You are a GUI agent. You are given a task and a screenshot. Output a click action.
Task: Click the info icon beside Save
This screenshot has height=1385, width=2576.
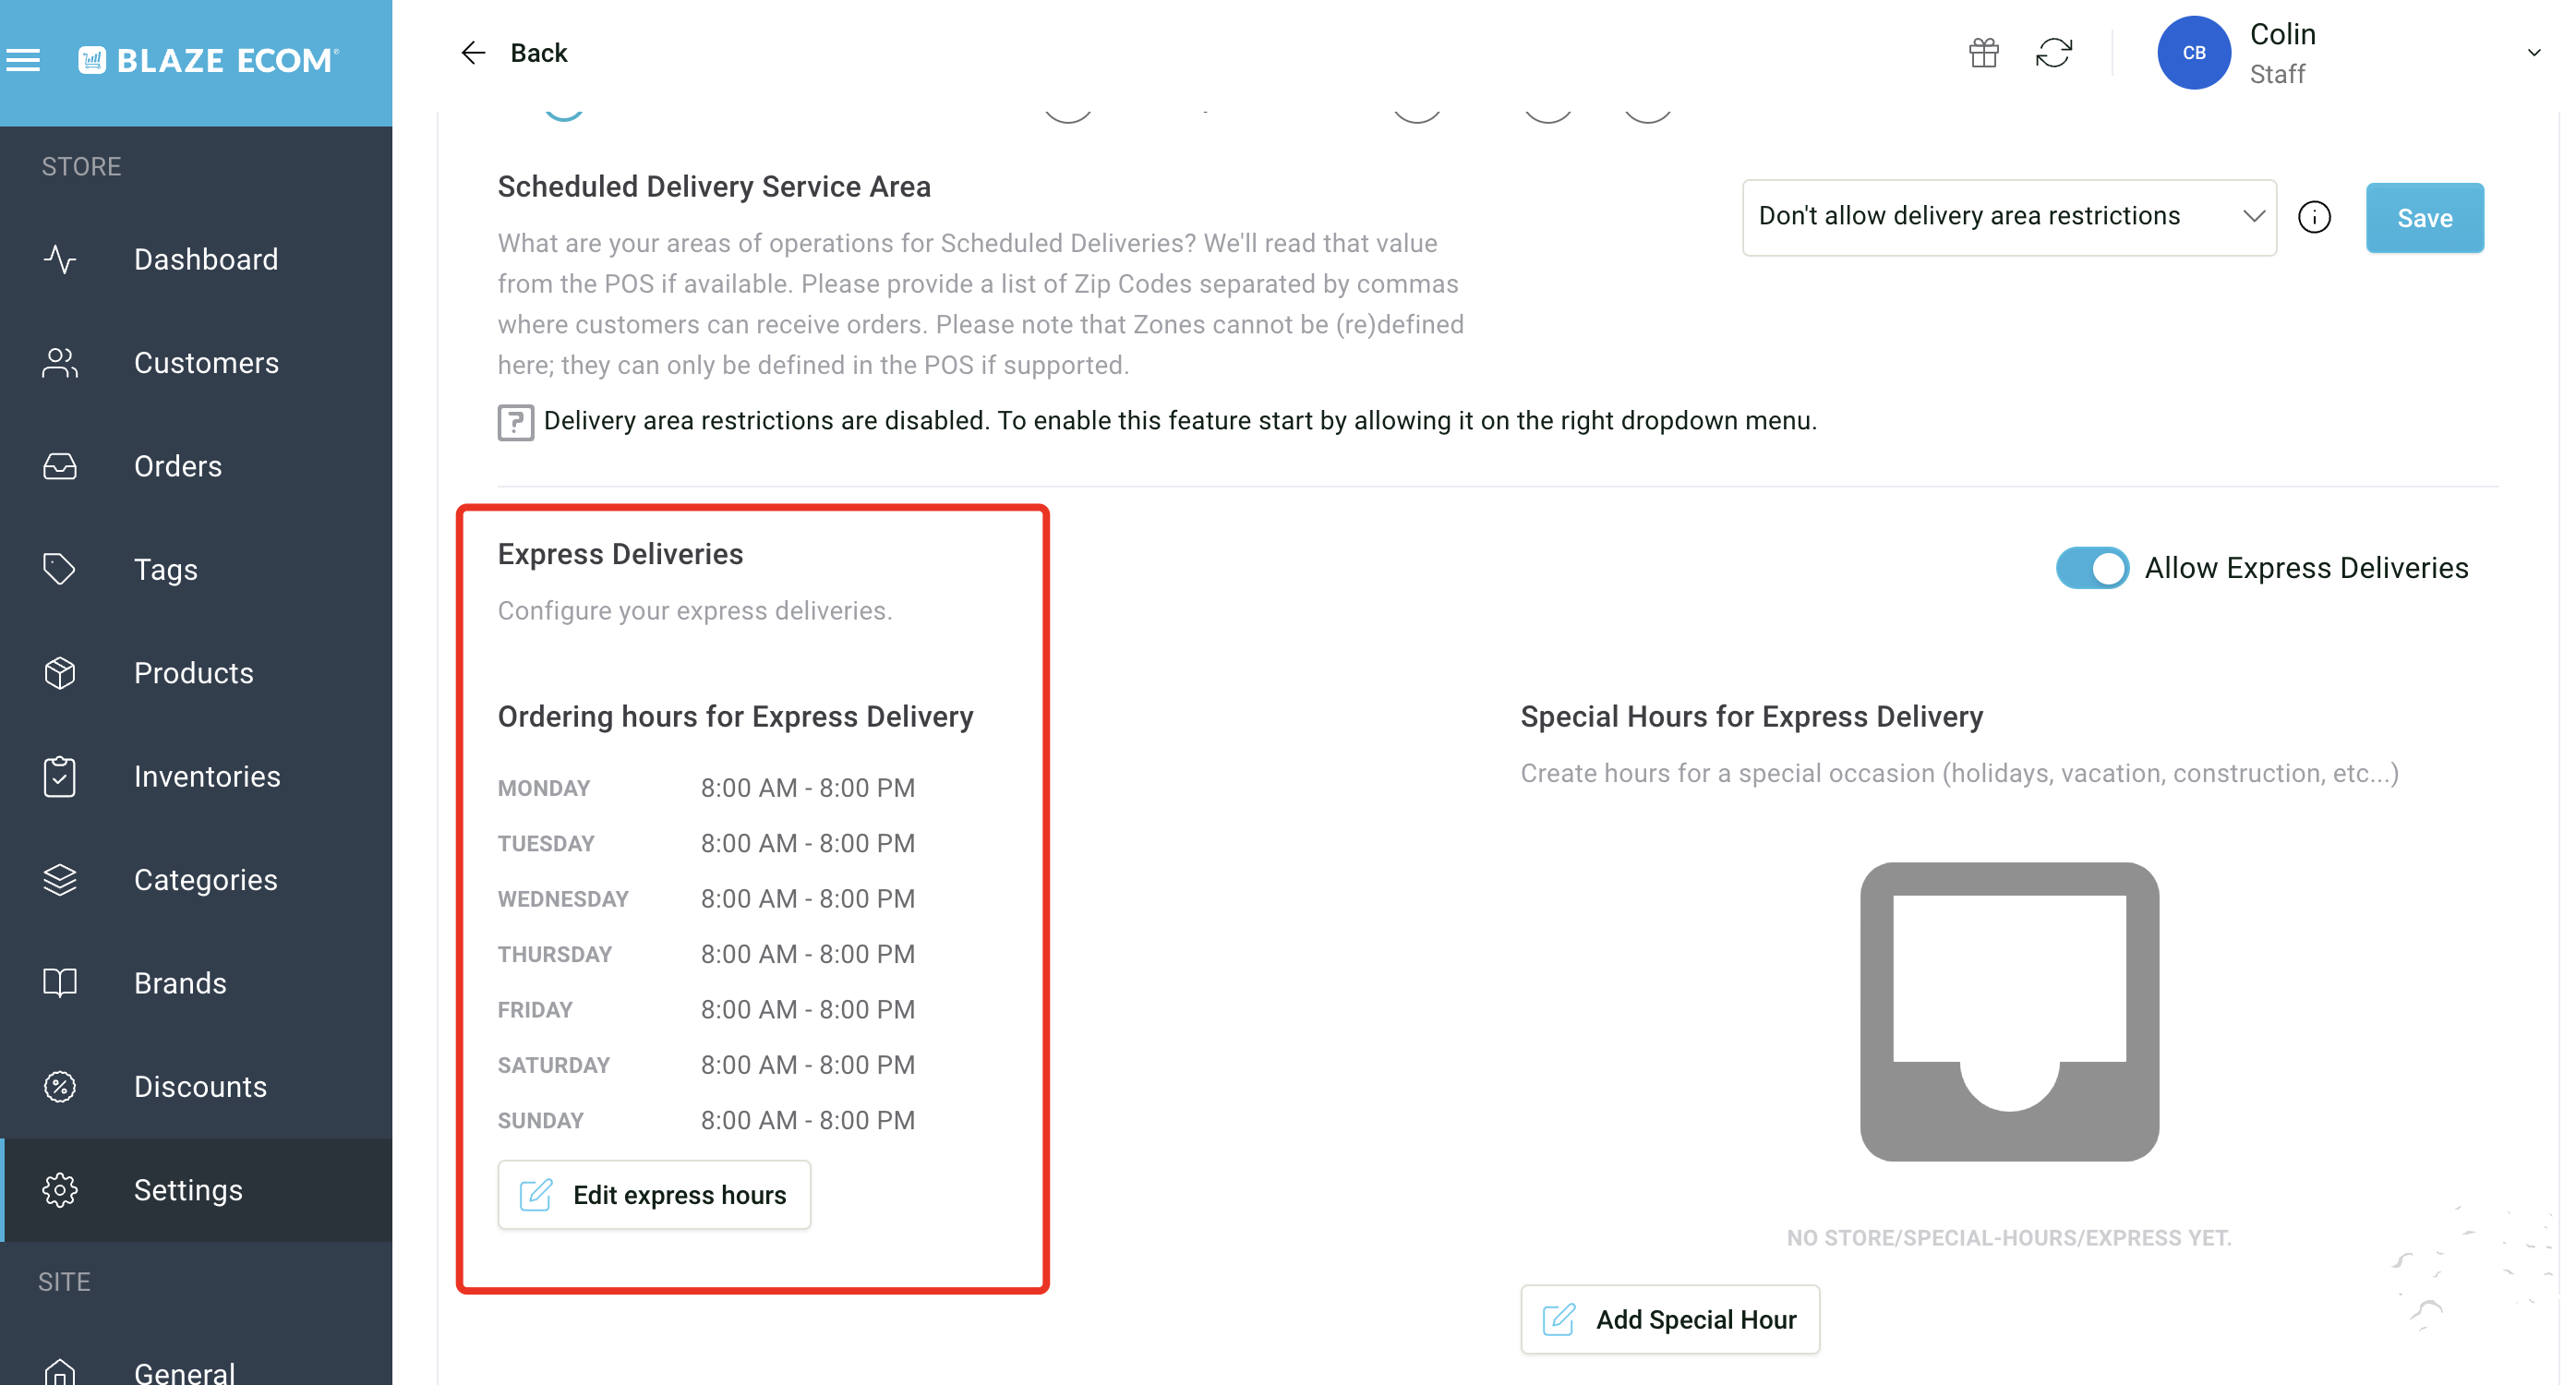click(2313, 217)
